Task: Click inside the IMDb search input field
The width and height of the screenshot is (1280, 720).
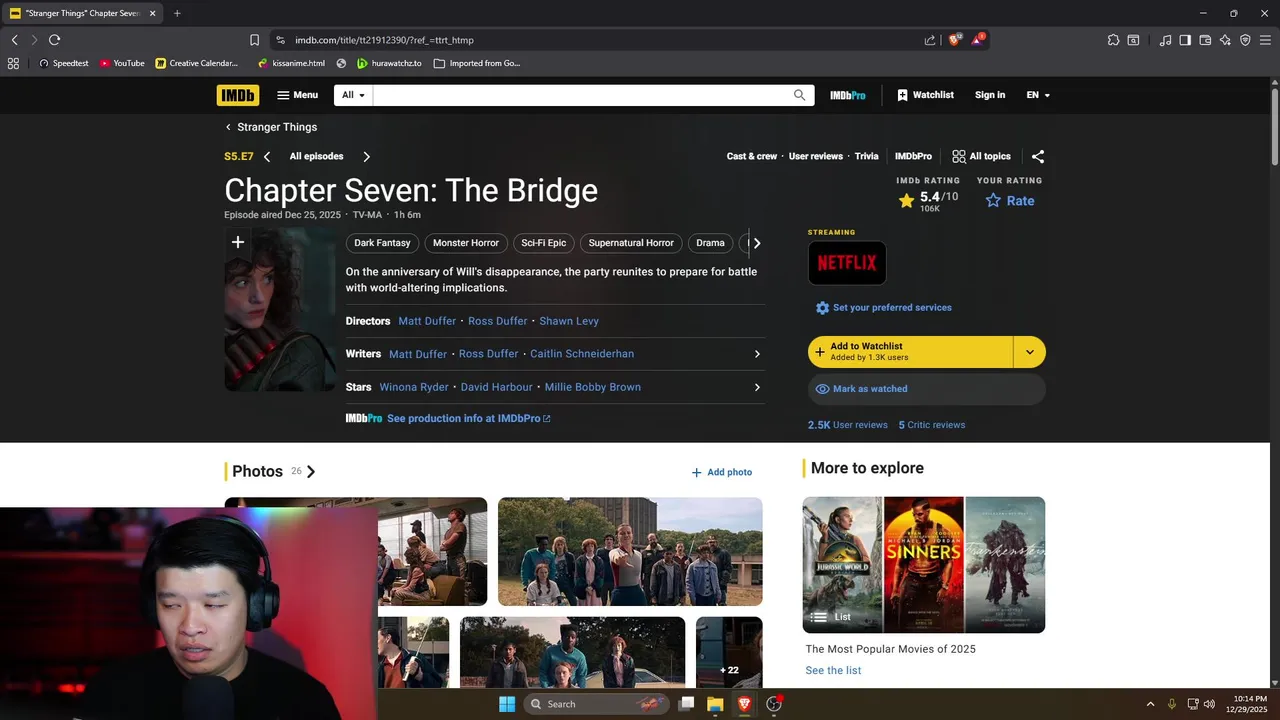Action: point(582,95)
